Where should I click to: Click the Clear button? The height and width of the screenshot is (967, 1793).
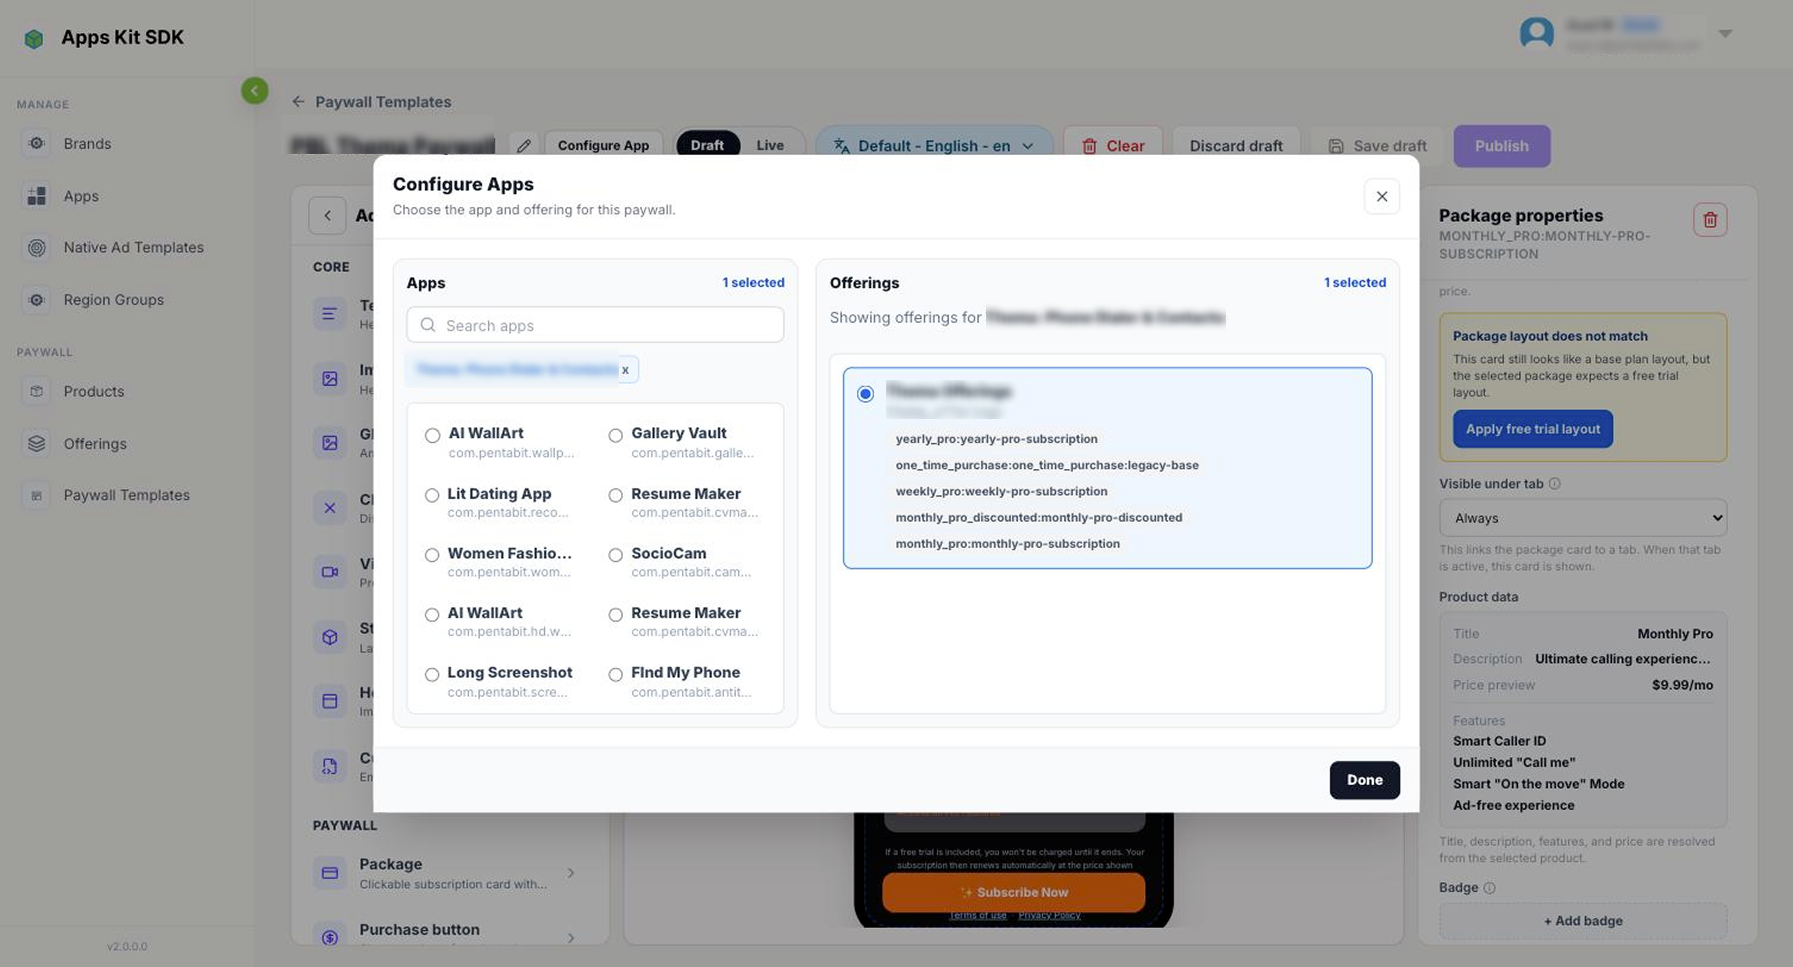[x=1113, y=146]
